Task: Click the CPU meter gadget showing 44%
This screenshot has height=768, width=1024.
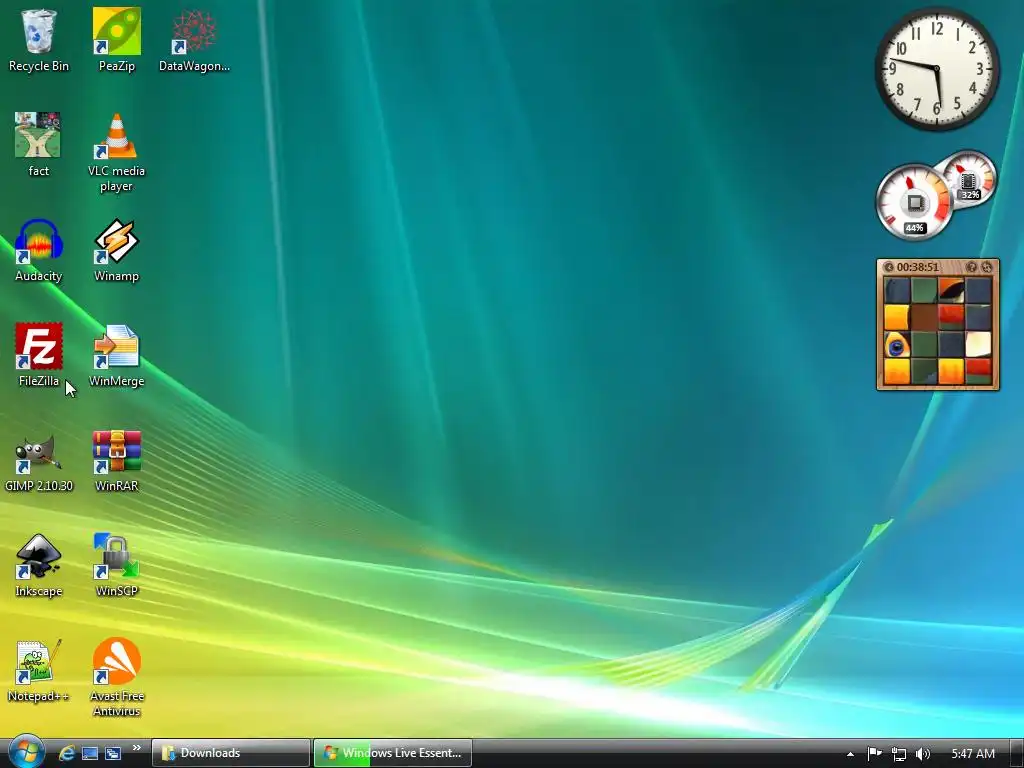Action: pos(914,202)
